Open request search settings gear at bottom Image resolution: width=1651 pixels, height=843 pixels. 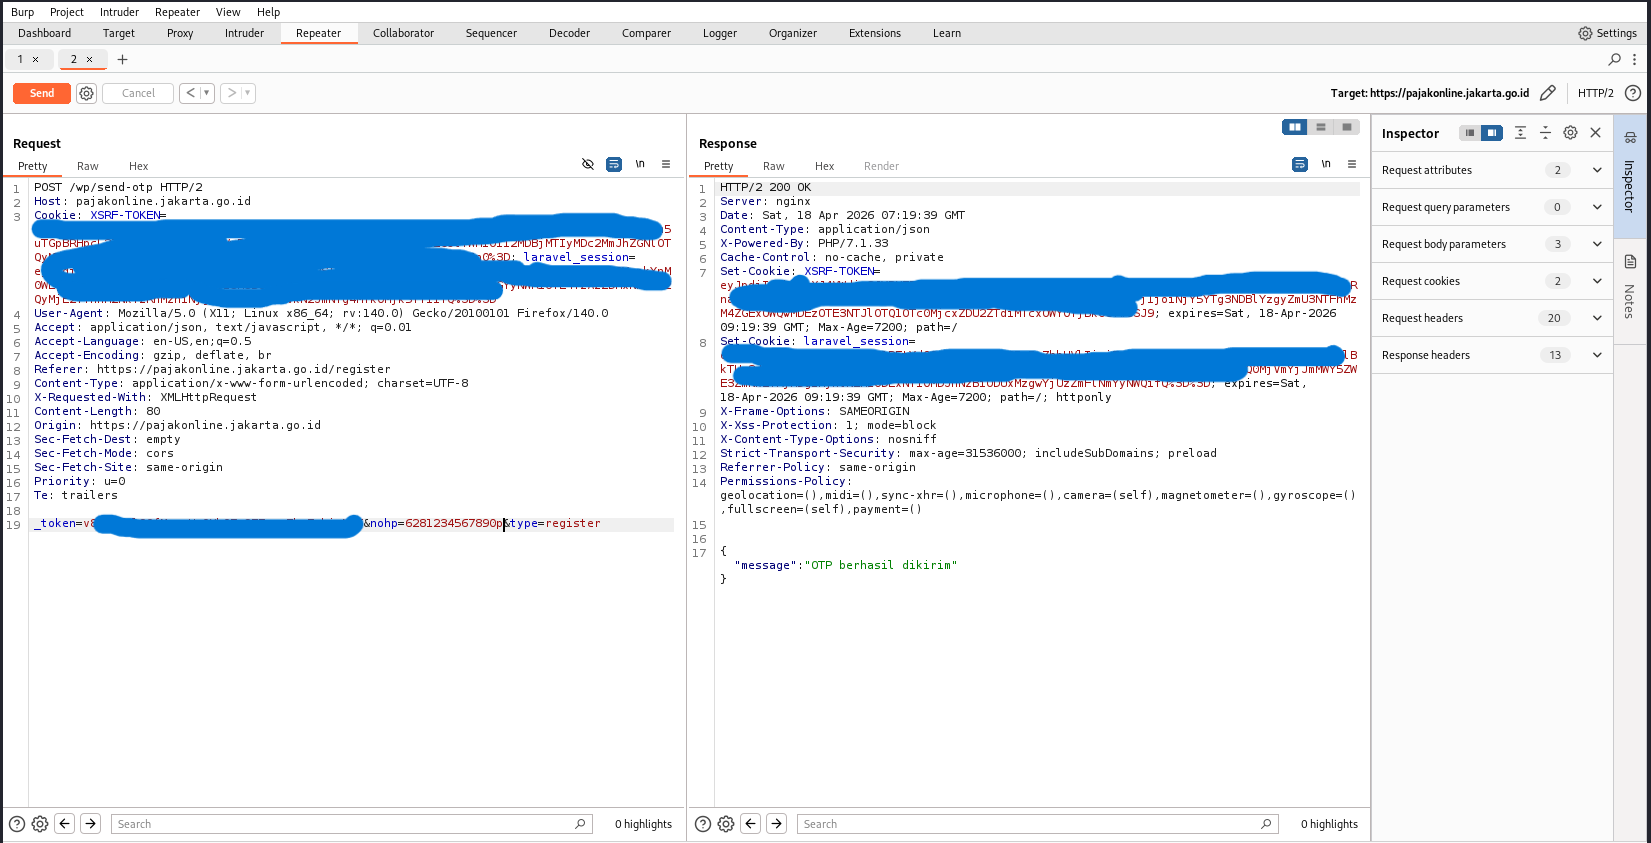coord(40,824)
